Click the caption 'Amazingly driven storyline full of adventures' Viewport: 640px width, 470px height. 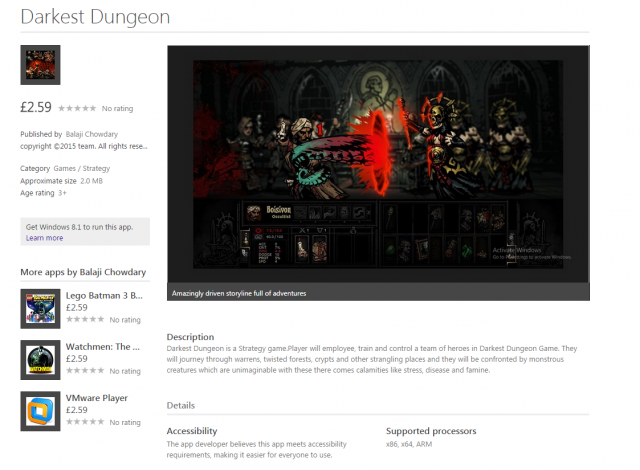pos(239,293)
